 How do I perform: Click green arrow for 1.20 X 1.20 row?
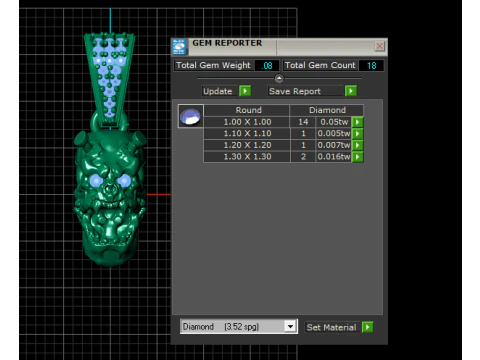point(357,145)
